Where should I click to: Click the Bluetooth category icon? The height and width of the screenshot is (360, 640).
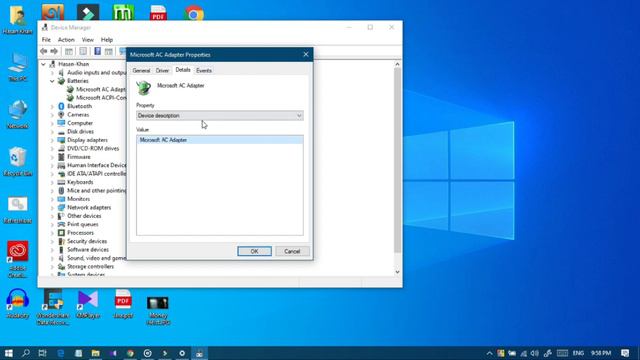tap(61, 106)
